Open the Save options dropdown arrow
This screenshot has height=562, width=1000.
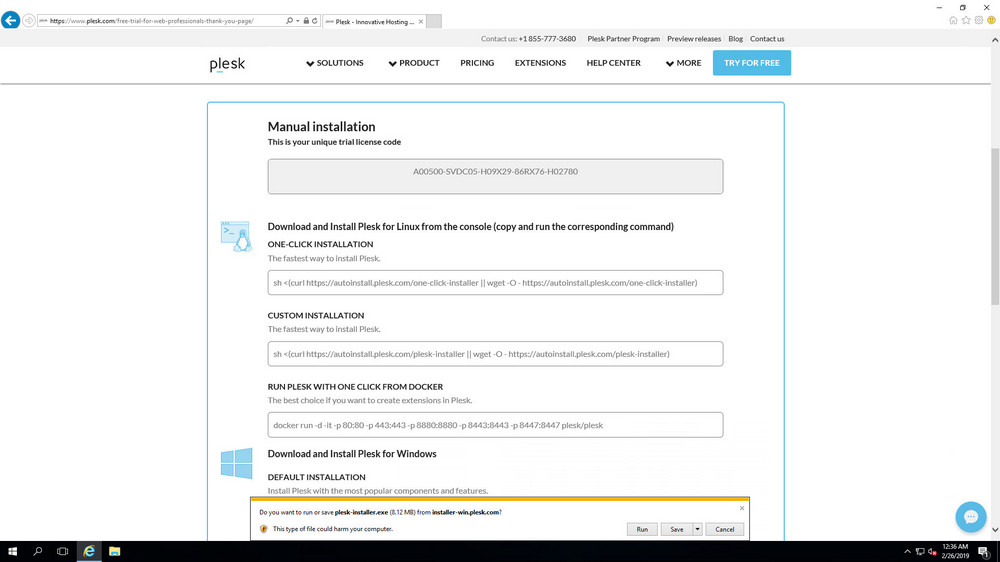pyautogui.click(x=697, y=529)
